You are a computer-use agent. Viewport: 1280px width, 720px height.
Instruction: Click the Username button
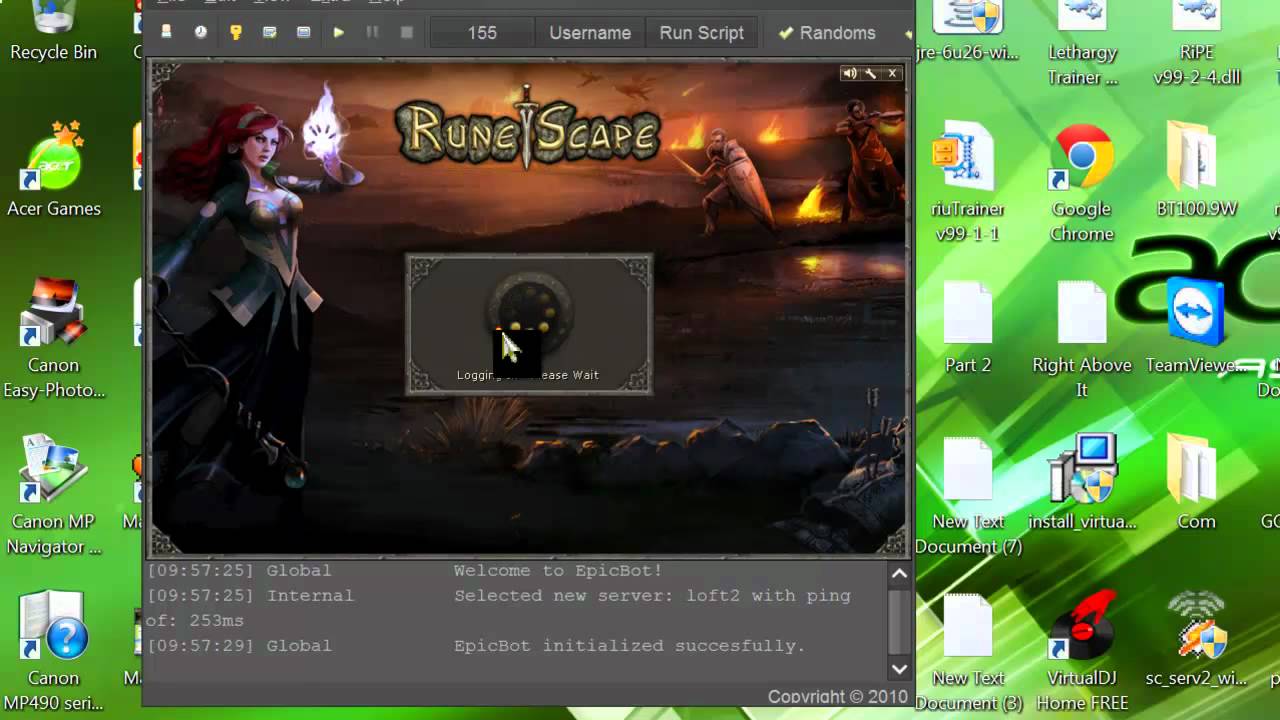[x=590, y=33]
